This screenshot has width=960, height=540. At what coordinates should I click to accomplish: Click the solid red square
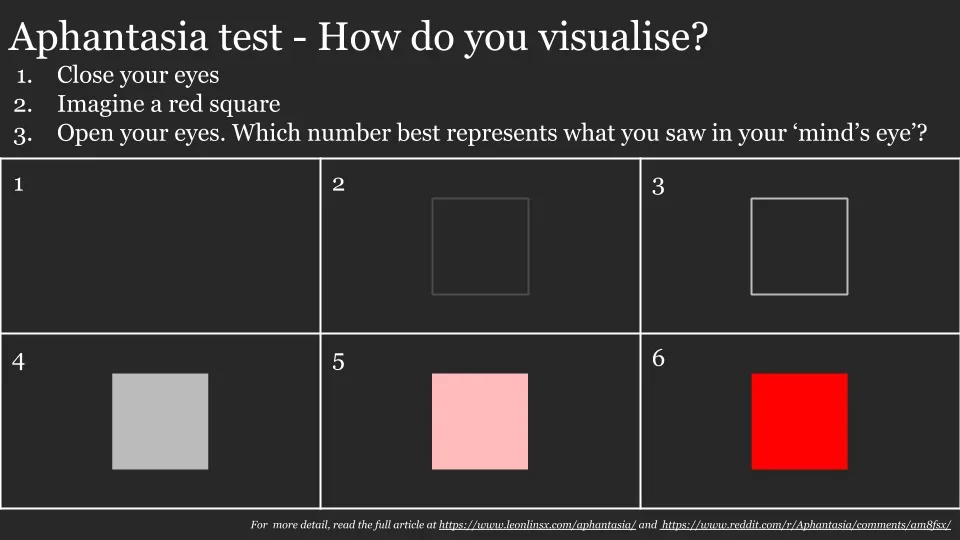[x=799, y=421]
